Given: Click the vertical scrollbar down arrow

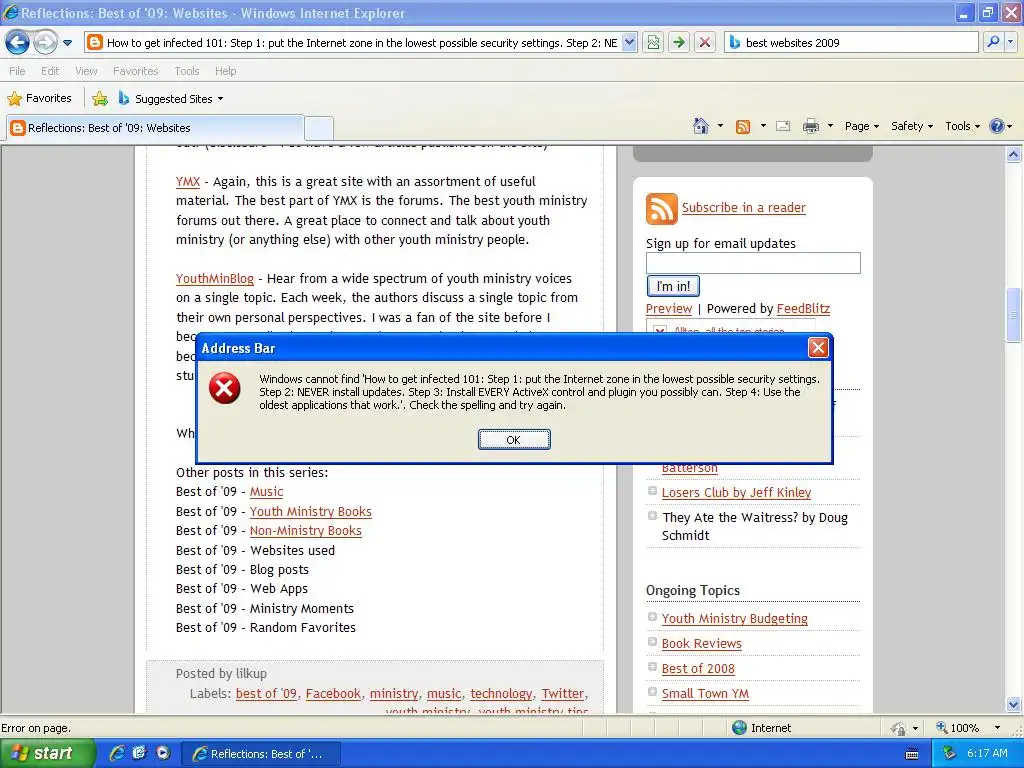Looking at the screenshot, I should click(1014, 704).
